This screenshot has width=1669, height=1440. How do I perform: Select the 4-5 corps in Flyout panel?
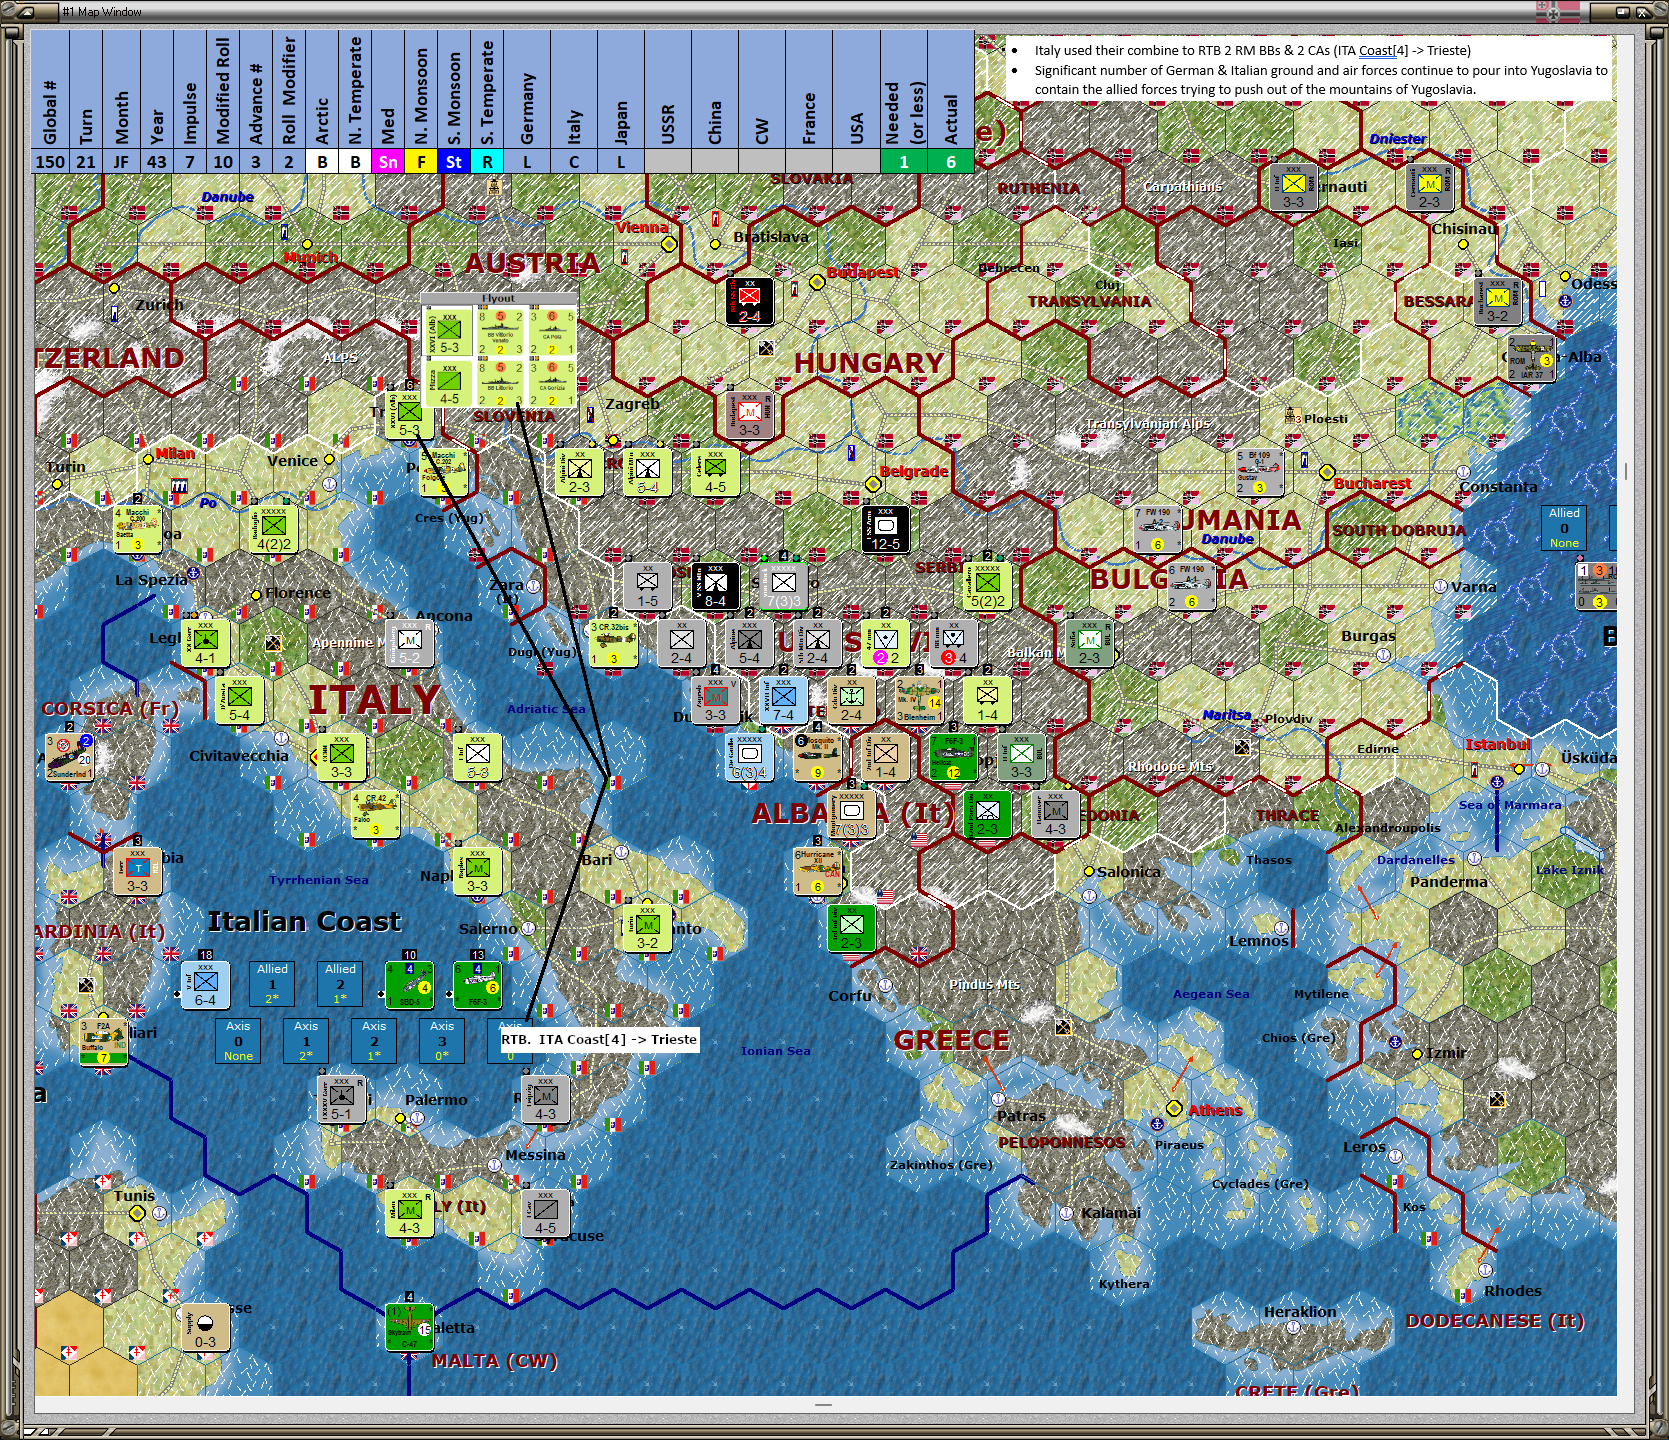pos(449,382)
